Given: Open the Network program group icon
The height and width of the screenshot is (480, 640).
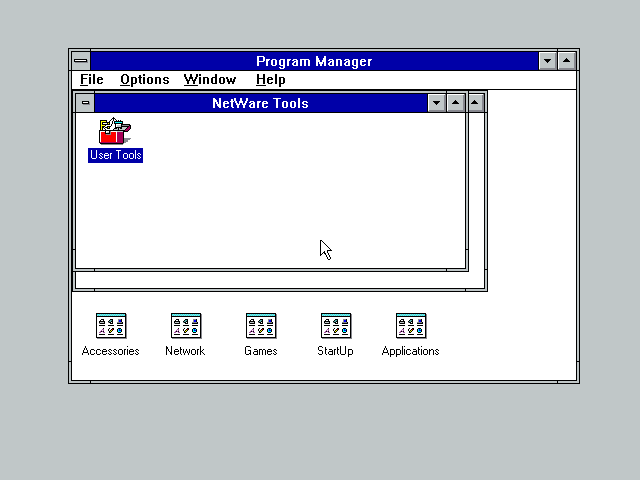Looking at the screenshot, I should 186,326.
